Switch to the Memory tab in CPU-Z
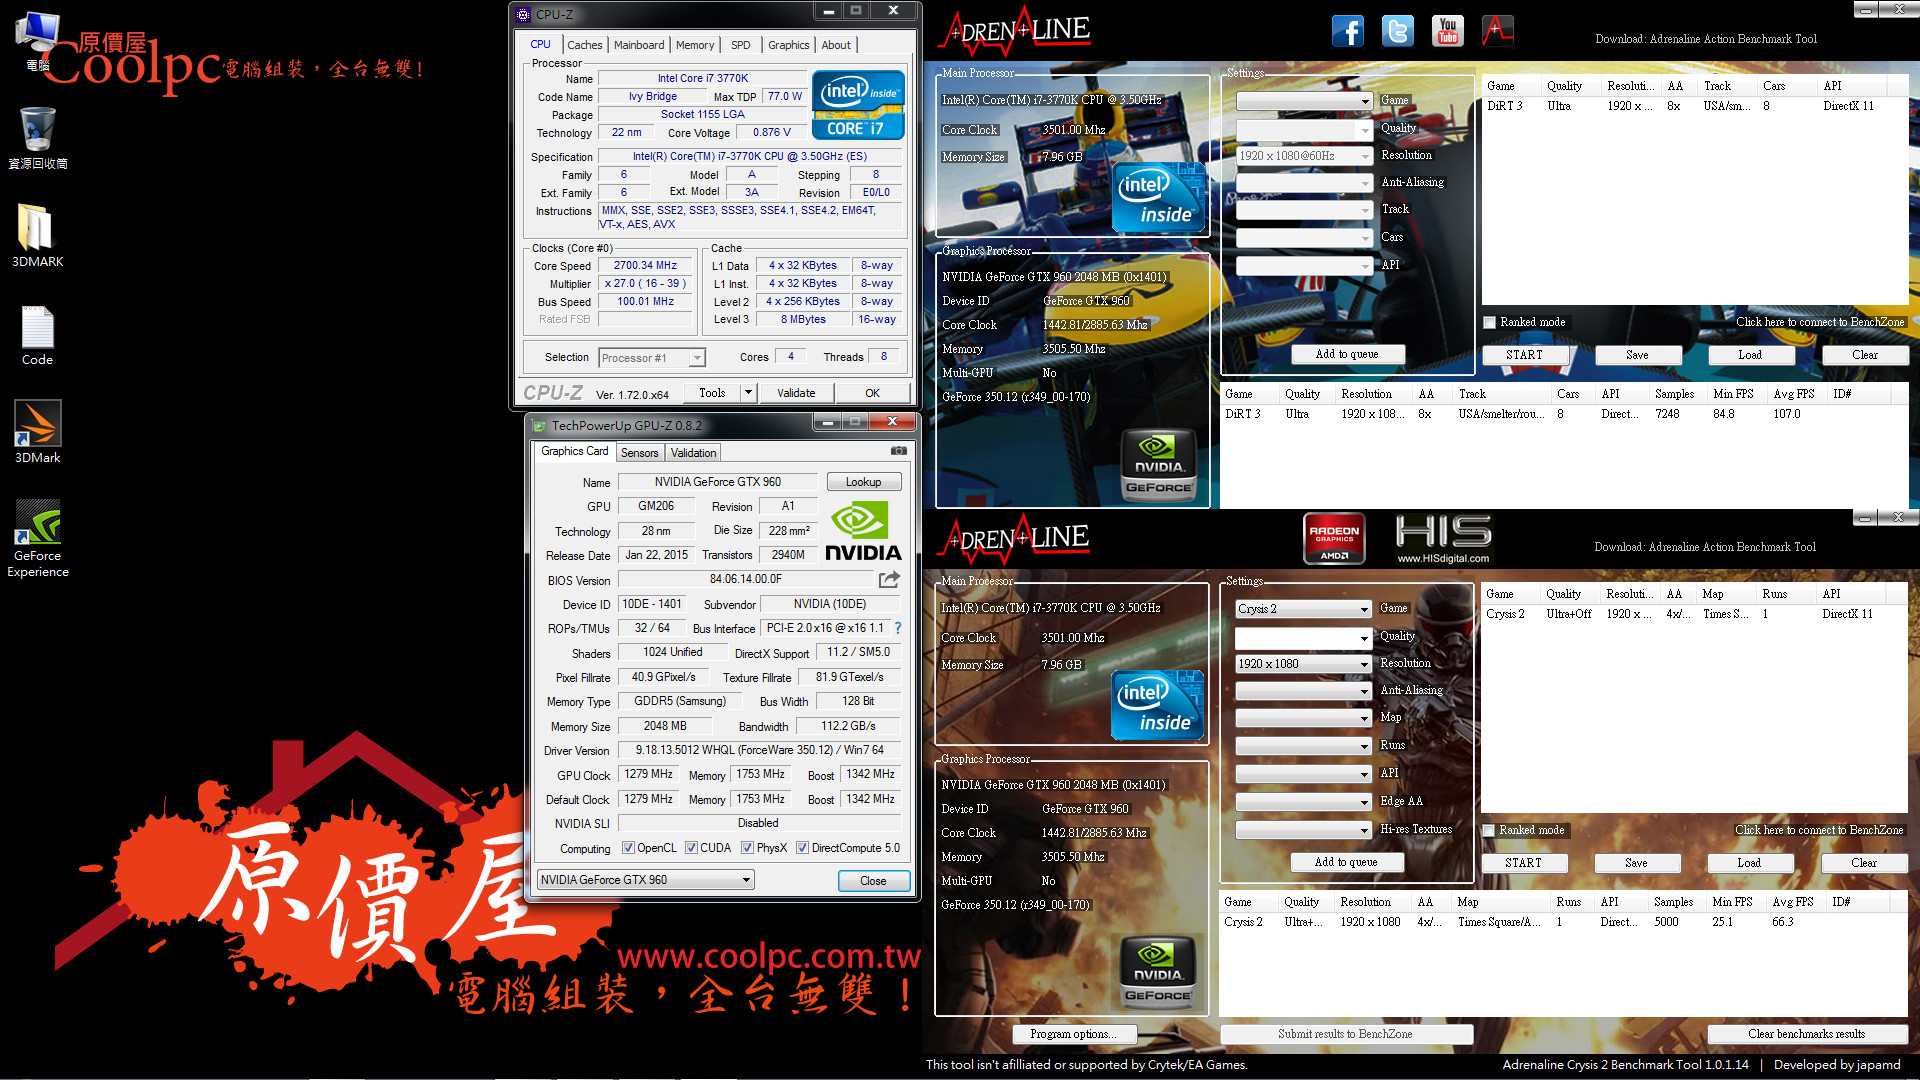Viewport: 1920px width, 1080px height. (695, 45)
